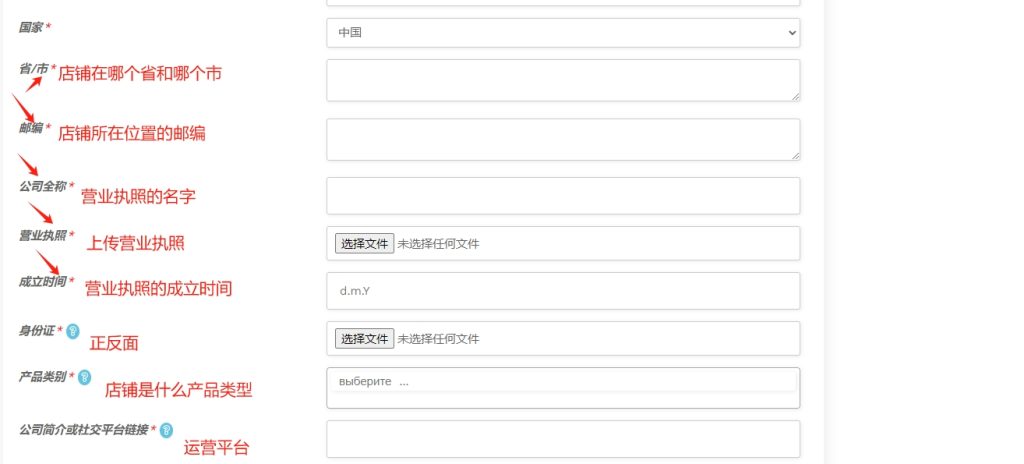
Task: Open the 国家 dropdown showing 中国
Action: point(563,33)
